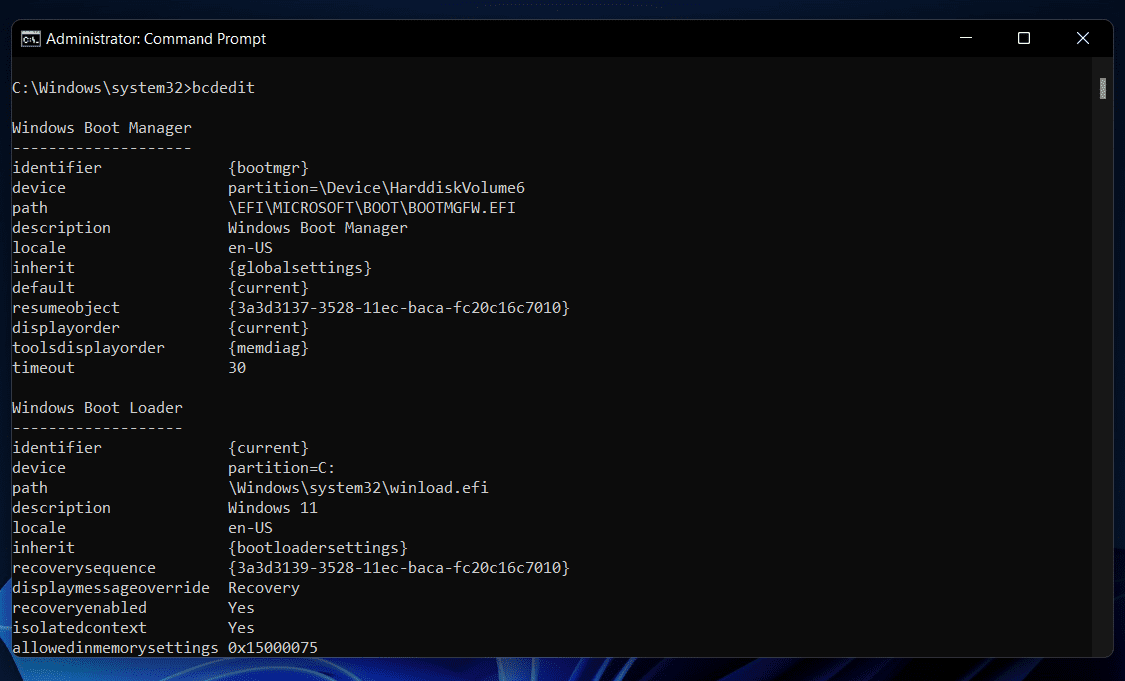Screen dimensions: 1125x681
Task: Click the allowedinmemorysettings value 0x15000075
Action: pos(273,648)
